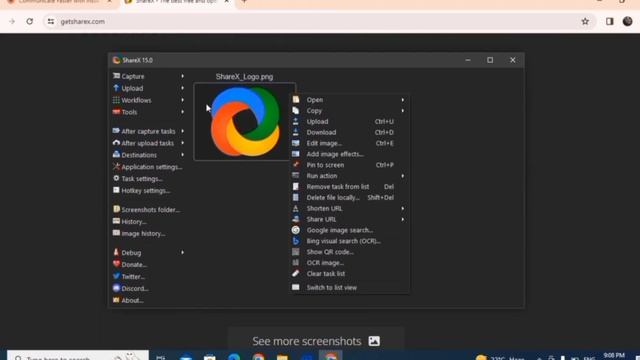Bookmark this page with star icon
The height and width of the screenshot is (360, 640).
coord(585,21)
